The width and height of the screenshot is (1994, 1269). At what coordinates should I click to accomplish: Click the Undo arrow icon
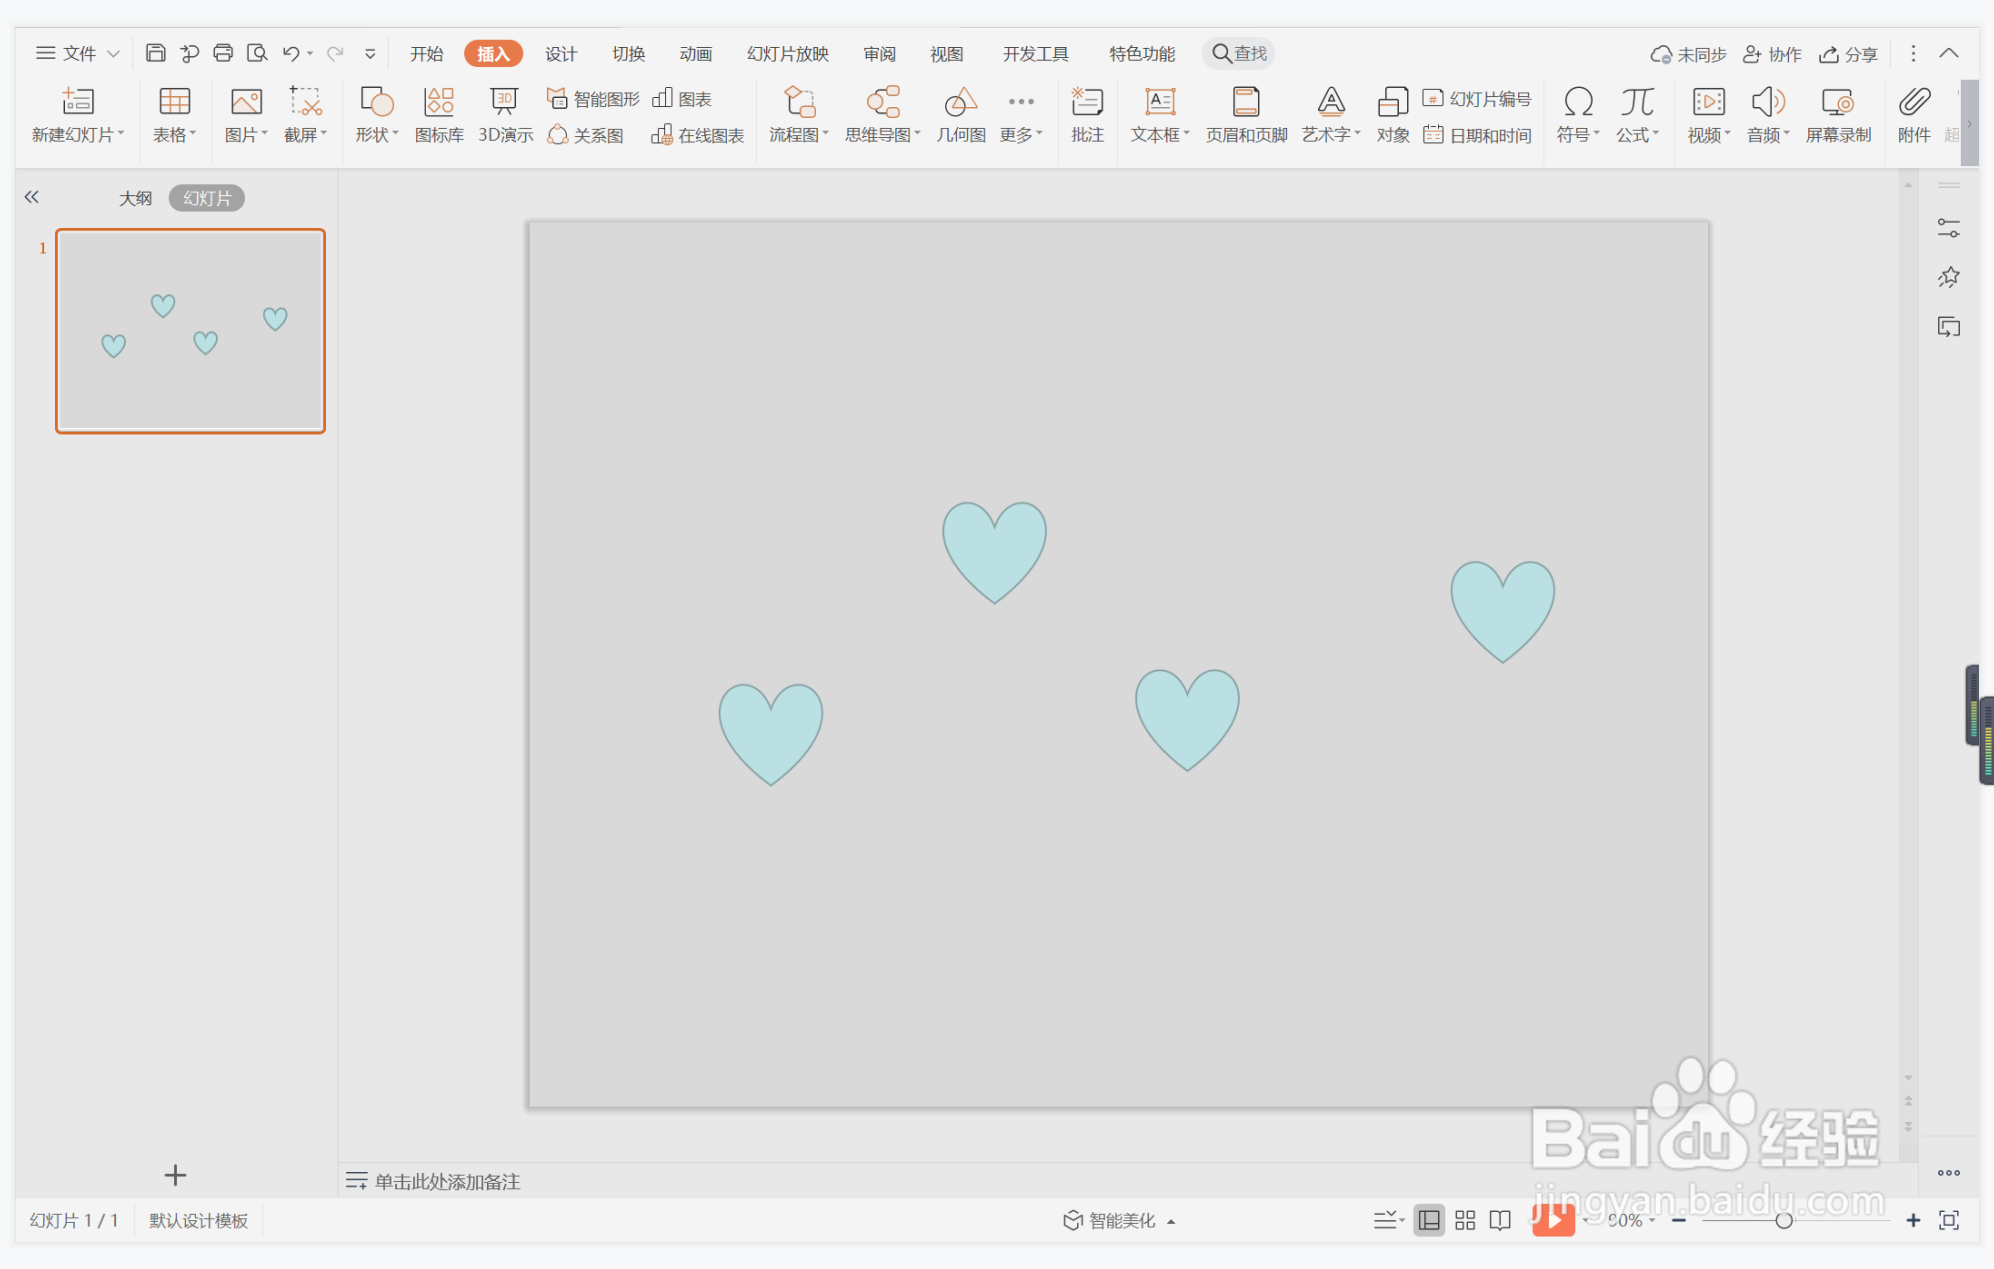[291, 53]
